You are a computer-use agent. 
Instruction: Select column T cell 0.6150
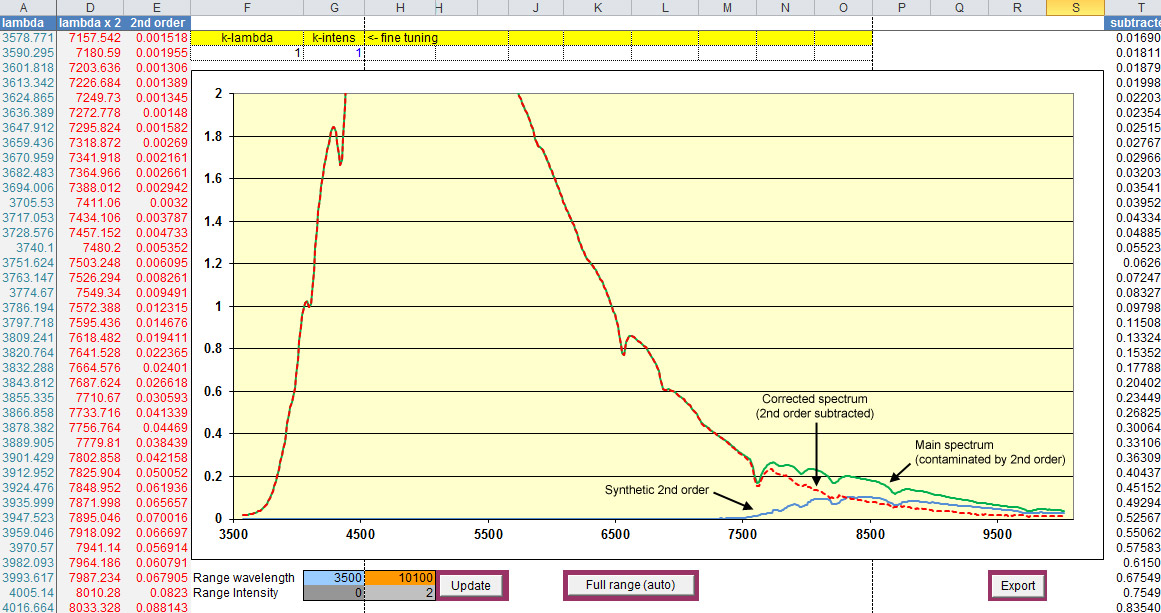tap(1132, 562)
